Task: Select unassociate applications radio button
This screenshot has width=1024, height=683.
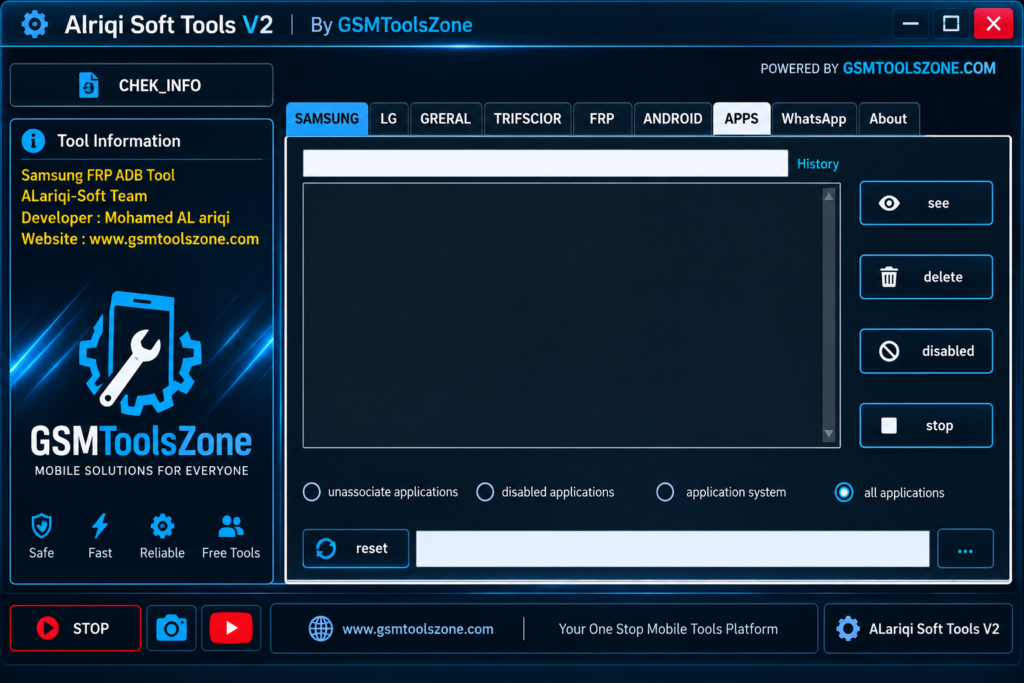Action: click(312, 492)
